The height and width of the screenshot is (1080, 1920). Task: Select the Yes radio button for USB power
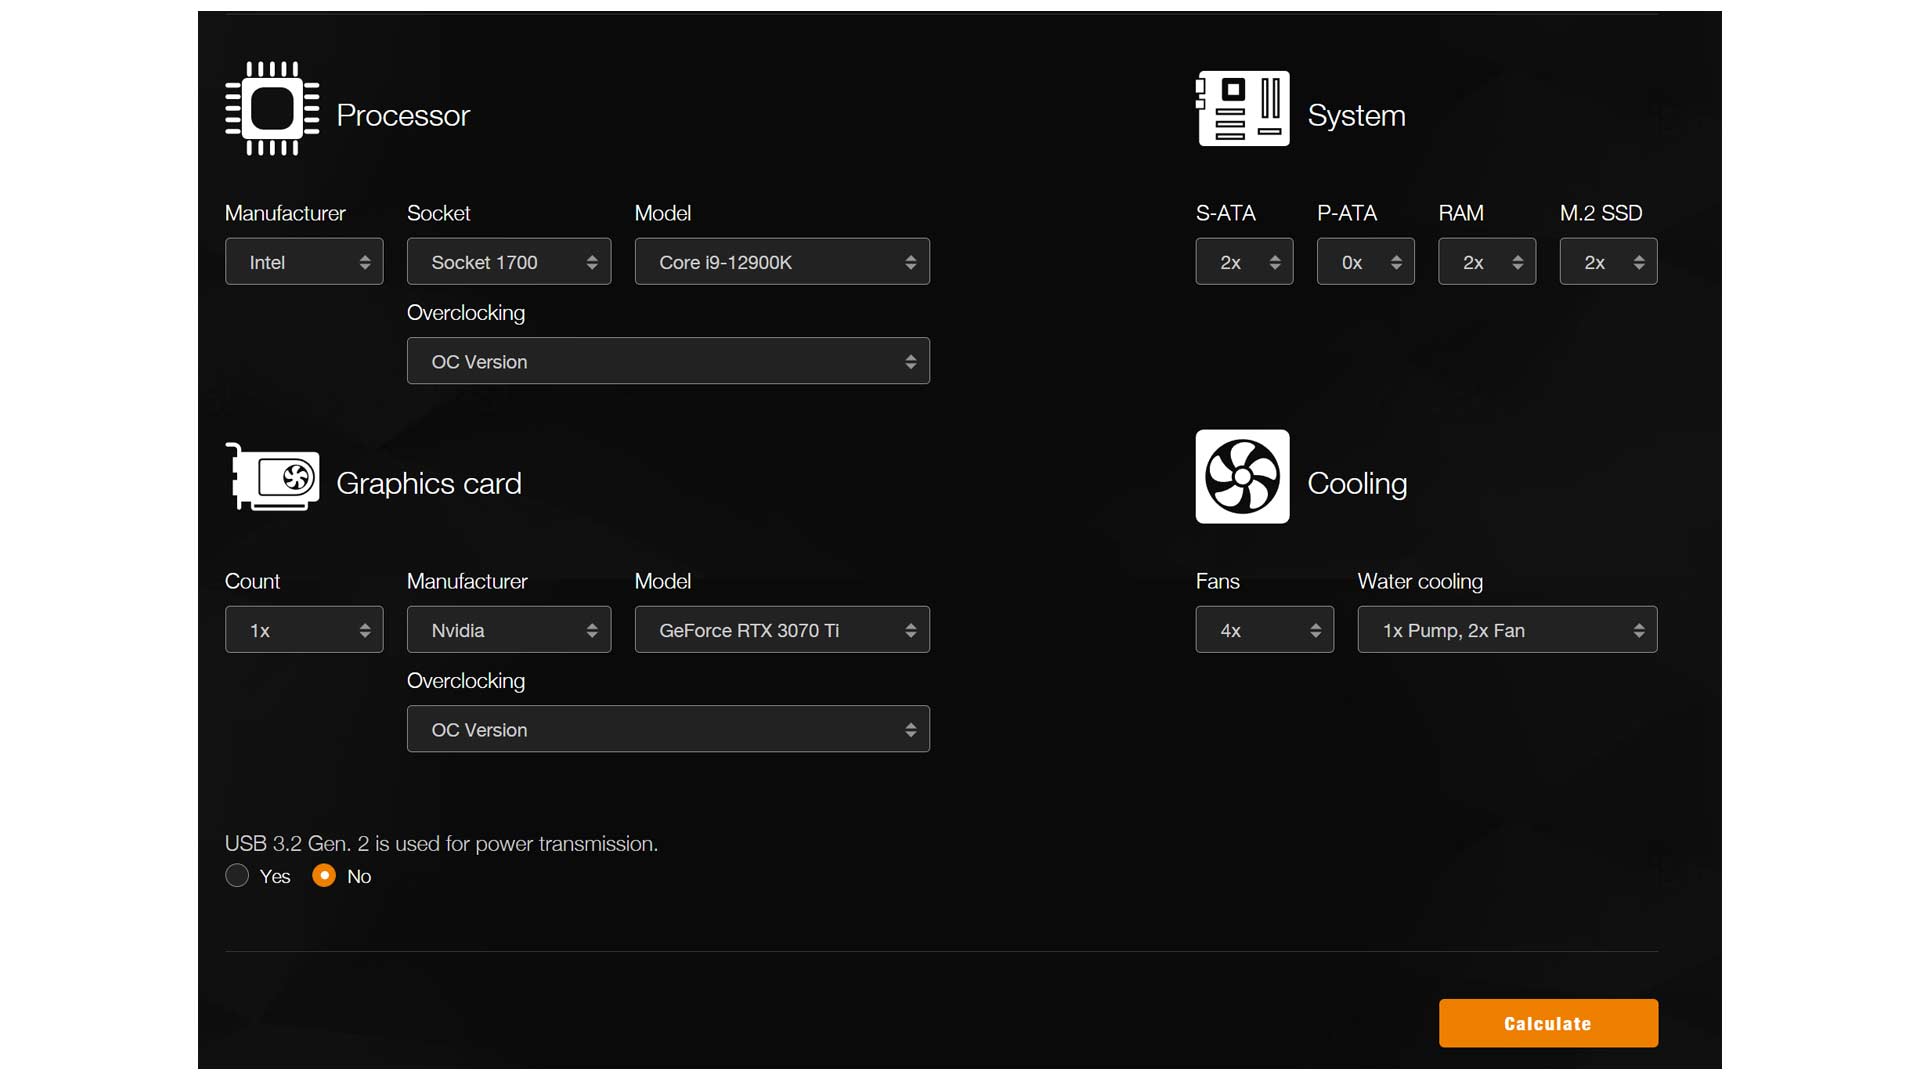[237, 876]
